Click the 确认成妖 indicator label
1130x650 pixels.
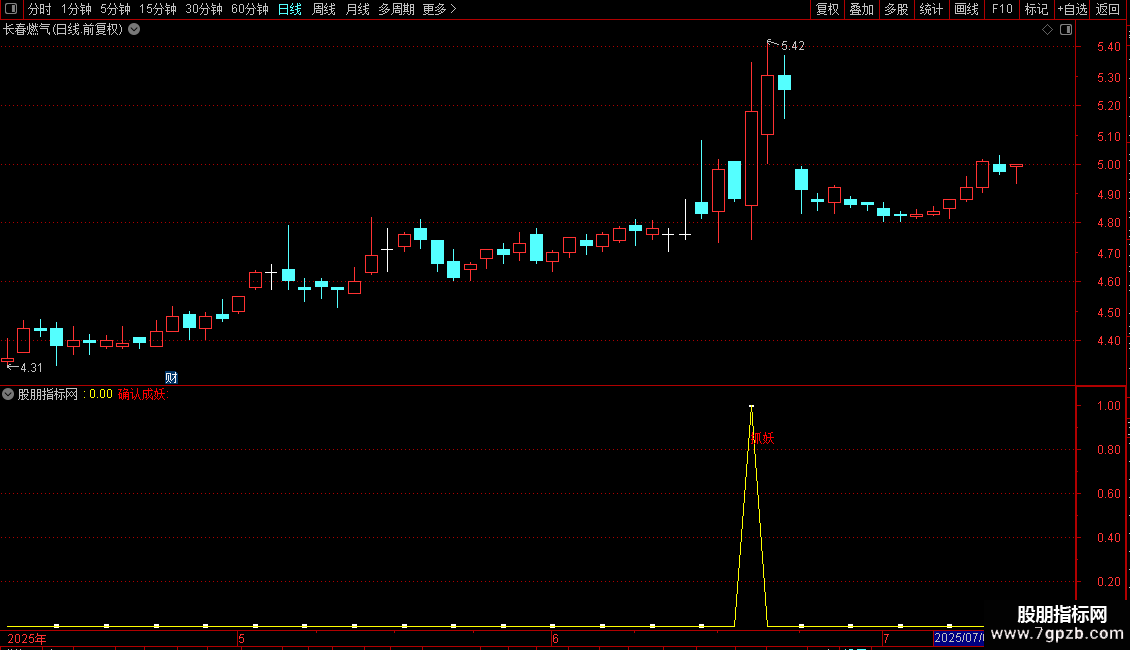click(143, 394)
